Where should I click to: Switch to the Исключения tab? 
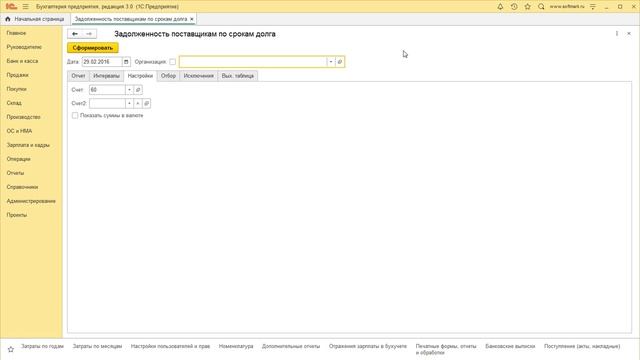click(x=198, y=76)
